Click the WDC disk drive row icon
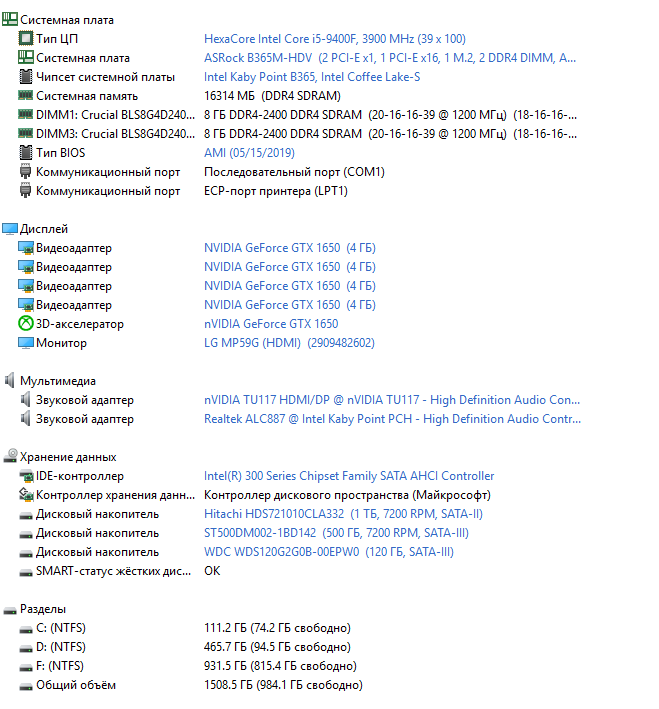This screenshot has width=659, height=709. tap(26, 553)
